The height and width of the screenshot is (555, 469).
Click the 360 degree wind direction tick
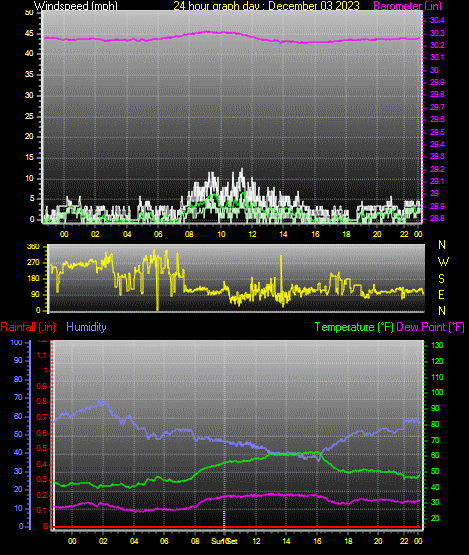tap(33, 247)
